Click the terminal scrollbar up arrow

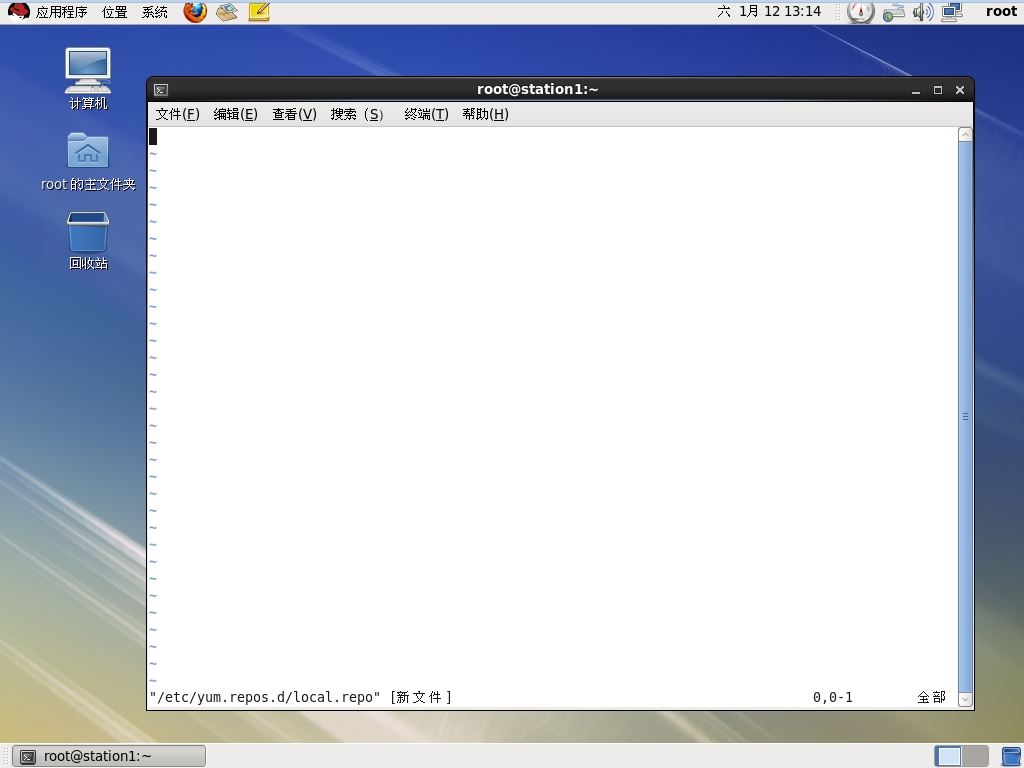tap(965, 135)
